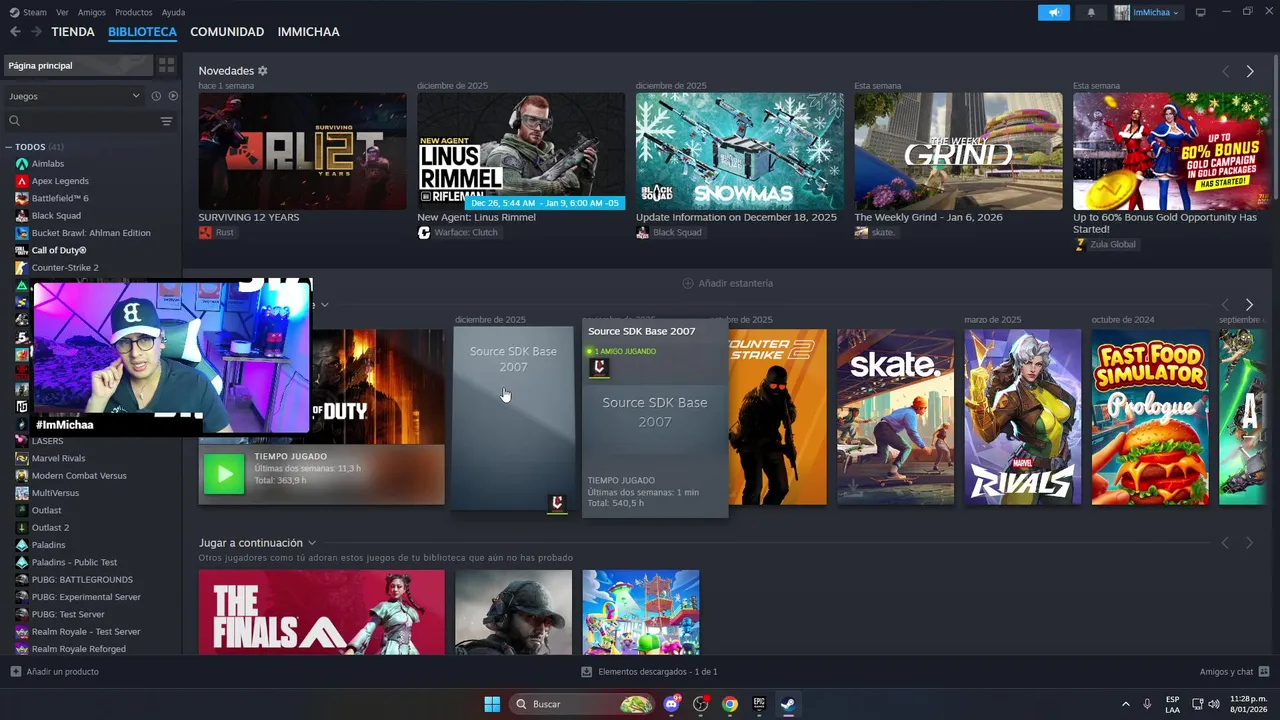The width and height of the screenshot is (1280, 720).
Task: Open advanced filter options icon
Action: point(166,121)
